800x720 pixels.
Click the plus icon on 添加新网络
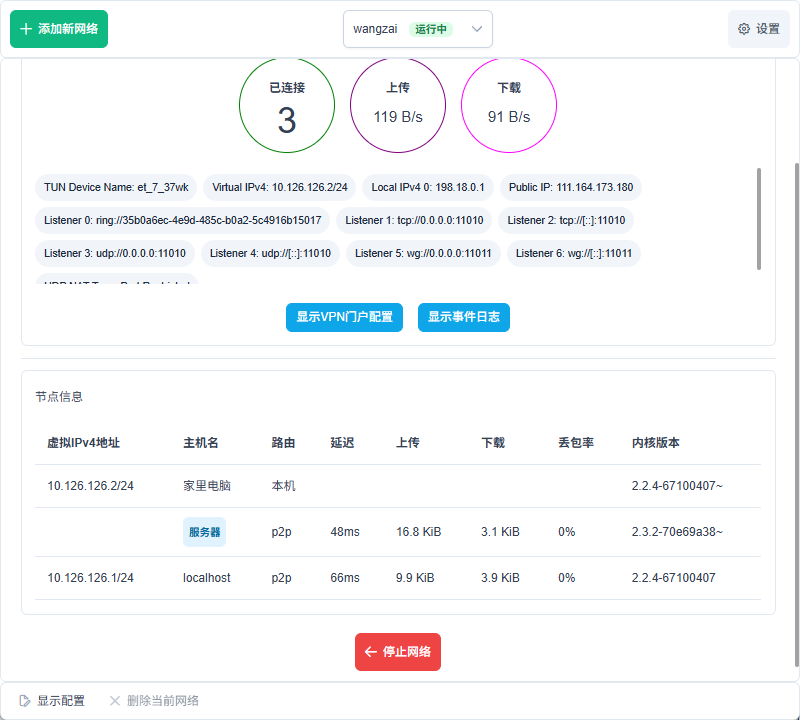point(27,29)
